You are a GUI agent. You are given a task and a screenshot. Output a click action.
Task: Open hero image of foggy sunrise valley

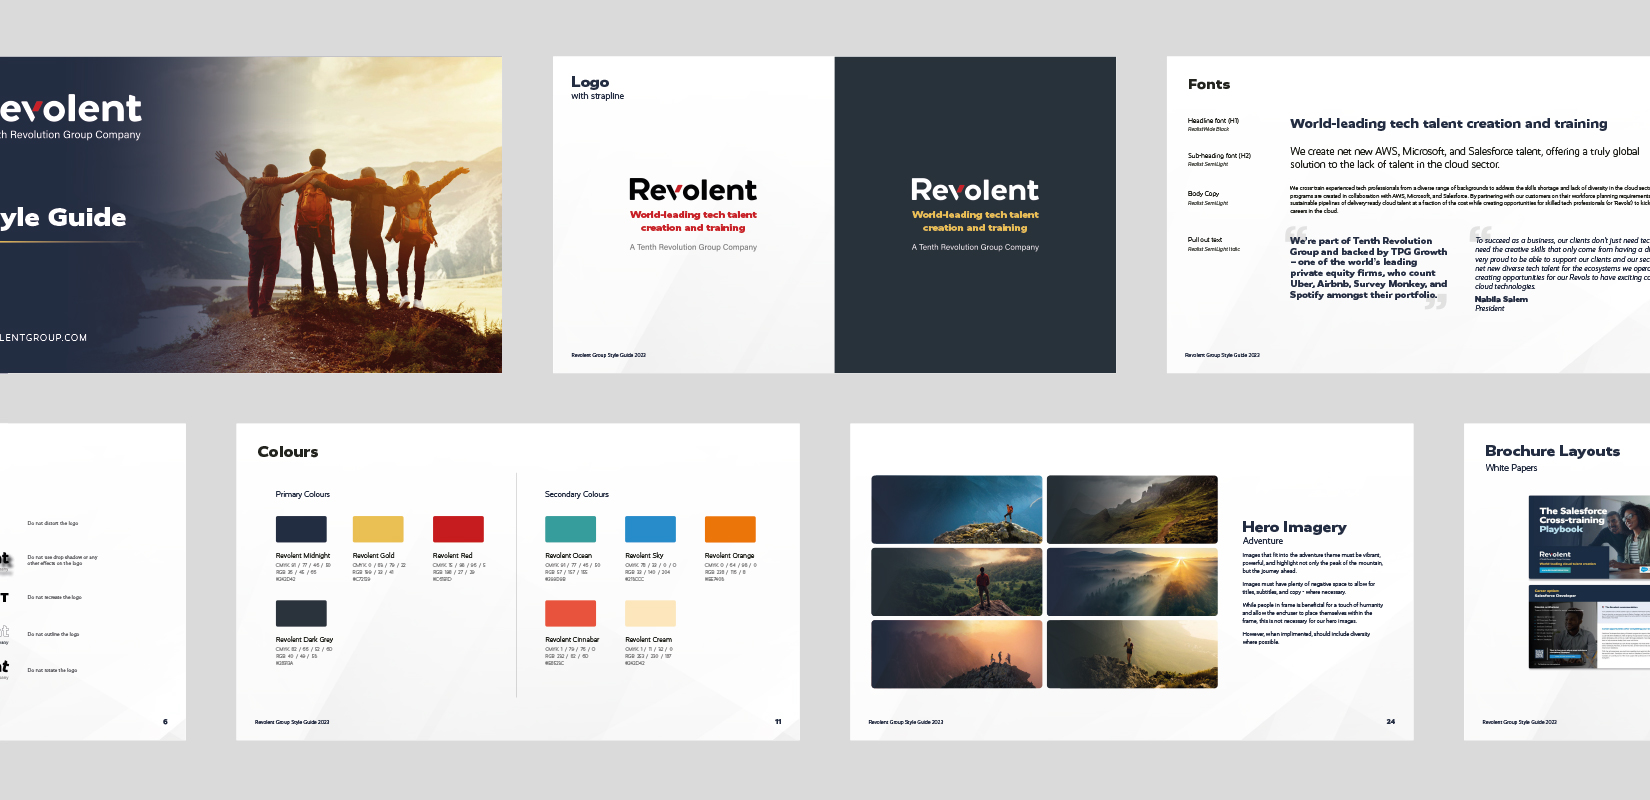(1132, 582)
